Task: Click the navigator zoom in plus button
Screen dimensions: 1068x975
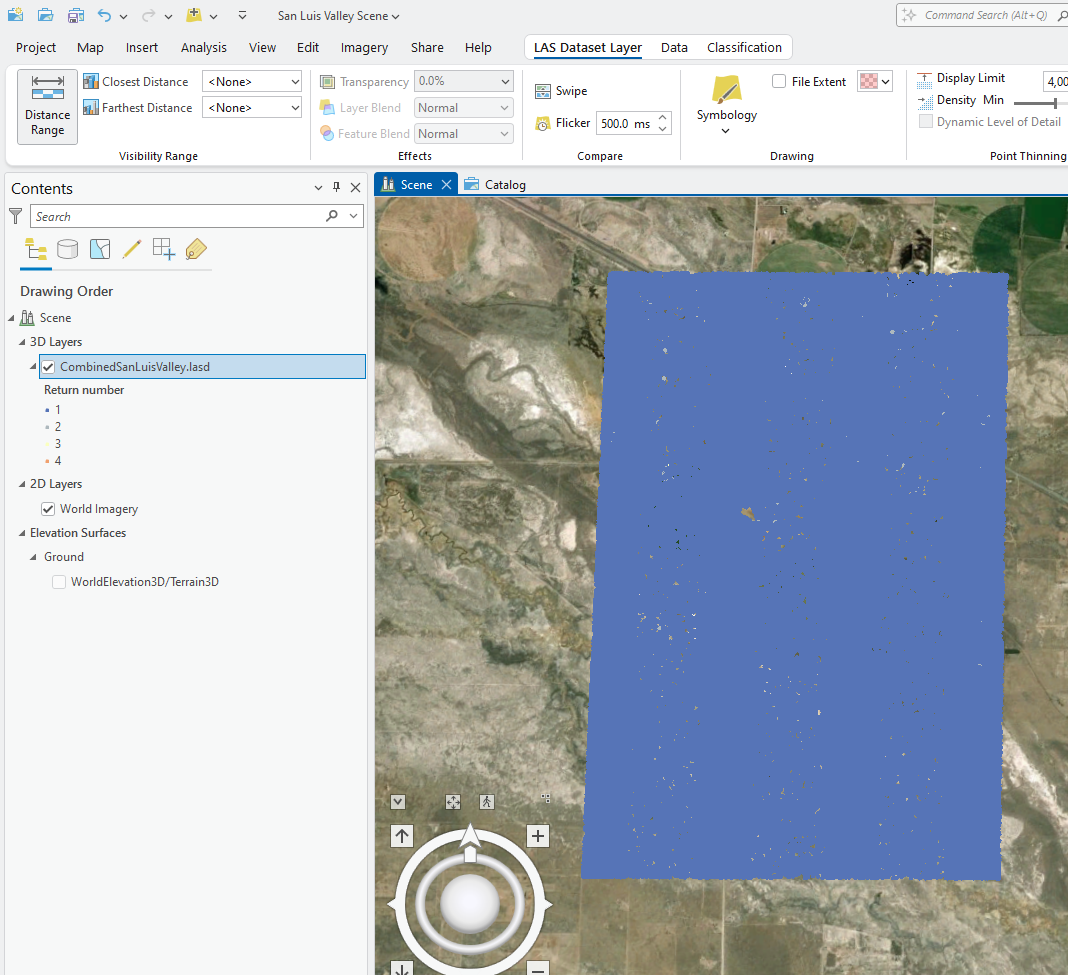Action: tap(538, 837)
